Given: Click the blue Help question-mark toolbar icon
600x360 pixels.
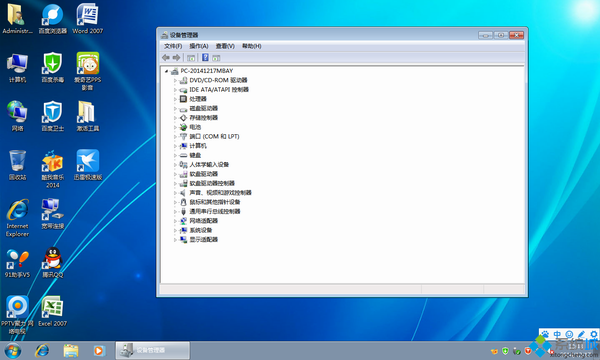Looking at the screenshot, I should [x=205, y=57].
